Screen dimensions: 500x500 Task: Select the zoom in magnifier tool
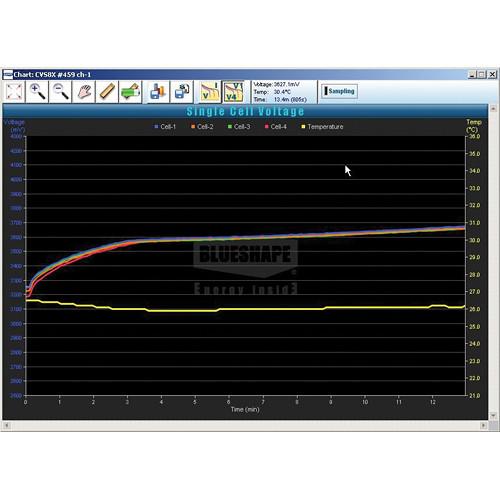click(37, 91)
